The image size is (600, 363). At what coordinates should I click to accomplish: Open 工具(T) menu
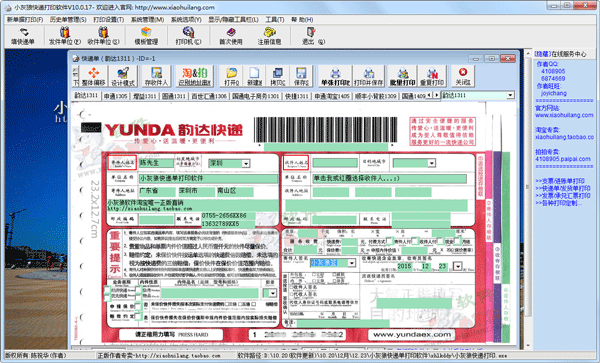coord(275,20)
